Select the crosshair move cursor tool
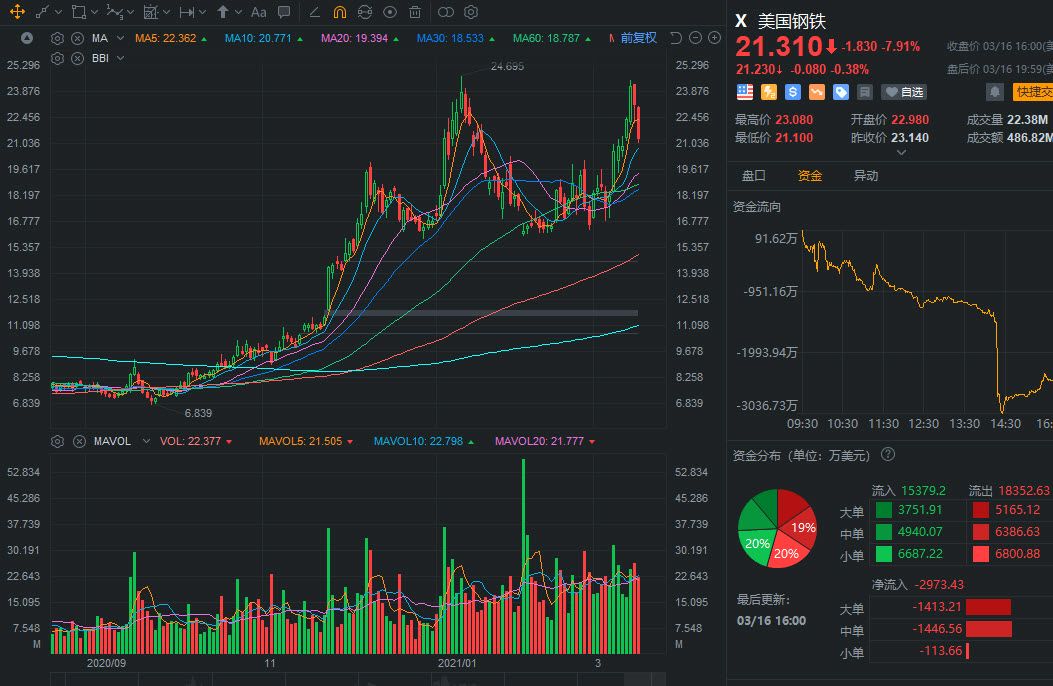The height and width of the screenshot is (686, 1053). [17, 12]
